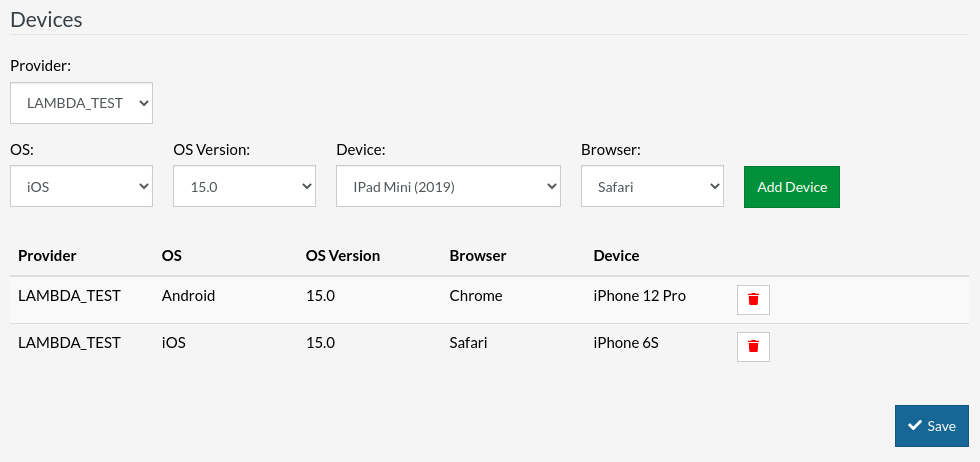This screenshot has width=980, height=462.
Task: Click LAMBDA_TEST in the iOS row
Action: 69,342
